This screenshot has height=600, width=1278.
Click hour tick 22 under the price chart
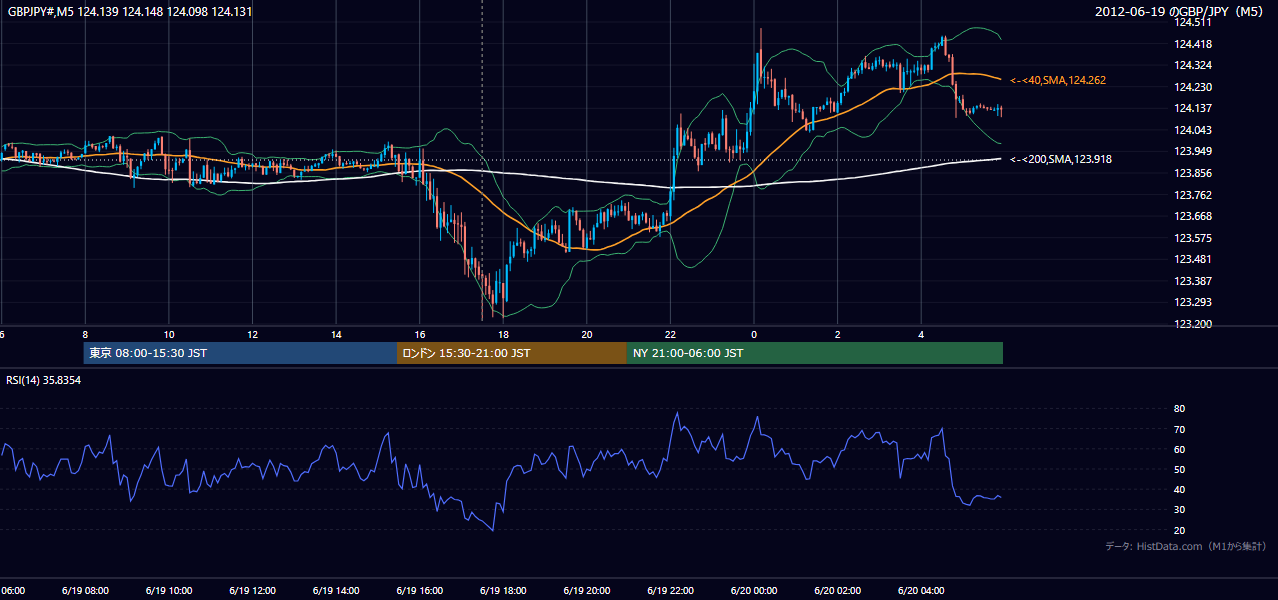click(x=670, y=335)
